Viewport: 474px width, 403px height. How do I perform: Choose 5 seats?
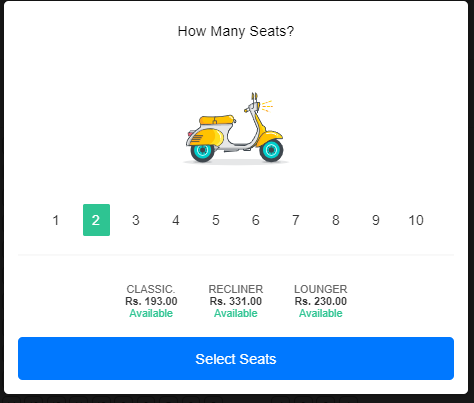pyautogui.click(x=216, y=220)
